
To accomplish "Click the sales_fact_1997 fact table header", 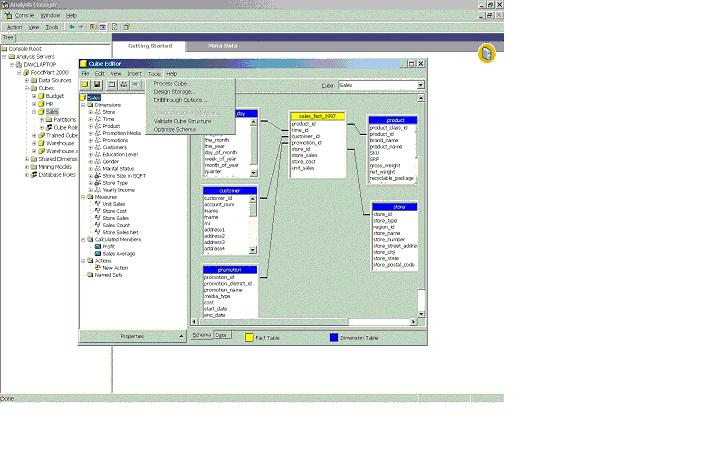I will (x=317, y=116).
